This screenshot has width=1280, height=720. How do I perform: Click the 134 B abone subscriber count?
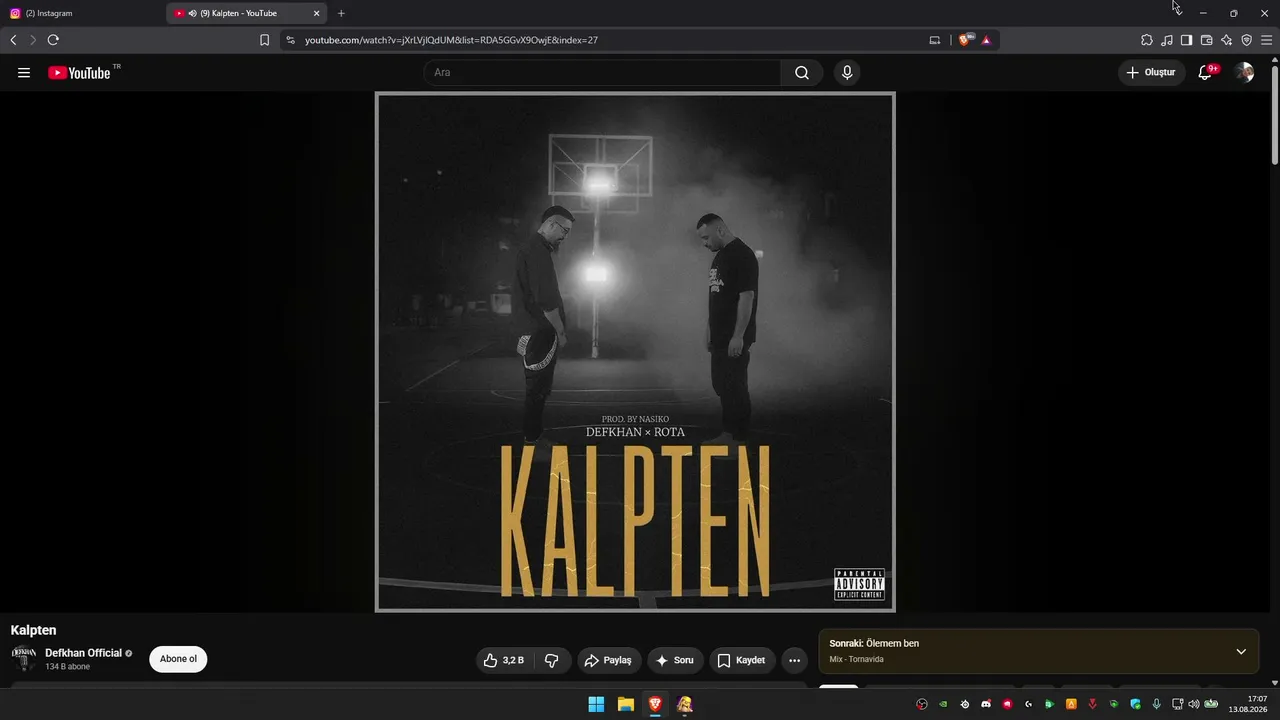click(67, 666)
